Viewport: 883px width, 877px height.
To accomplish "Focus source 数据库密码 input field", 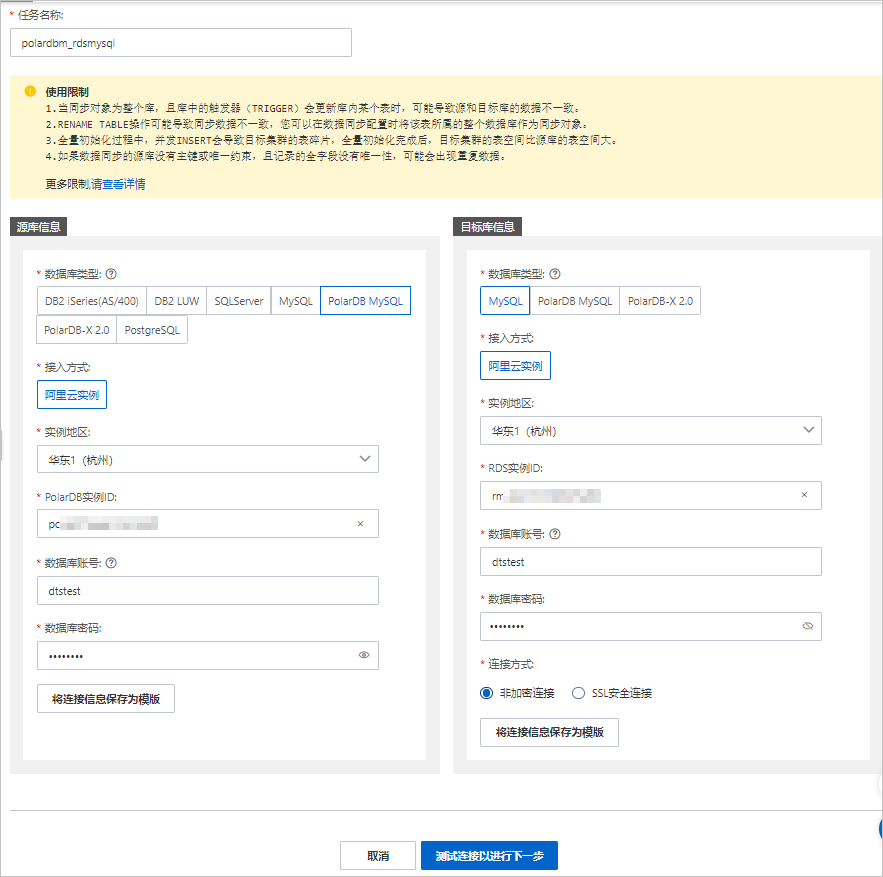I will click(x=208, y=656).
